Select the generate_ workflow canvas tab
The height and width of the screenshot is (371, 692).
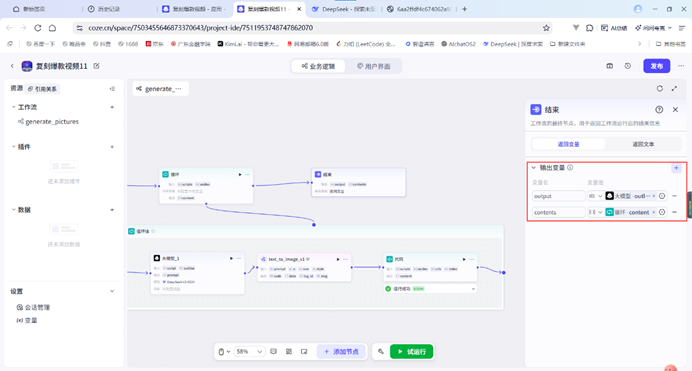(160, 89)
